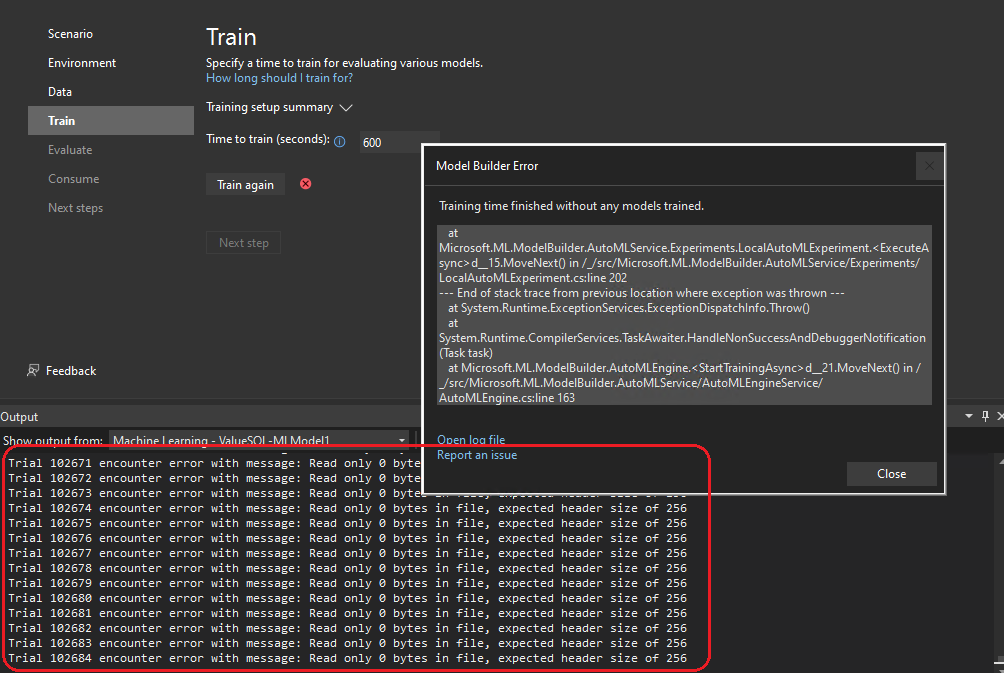Open the Show output from dropdown
The height and width of the screenshot is (673, 1004).
pyautogui.click(x=402, y=439)
